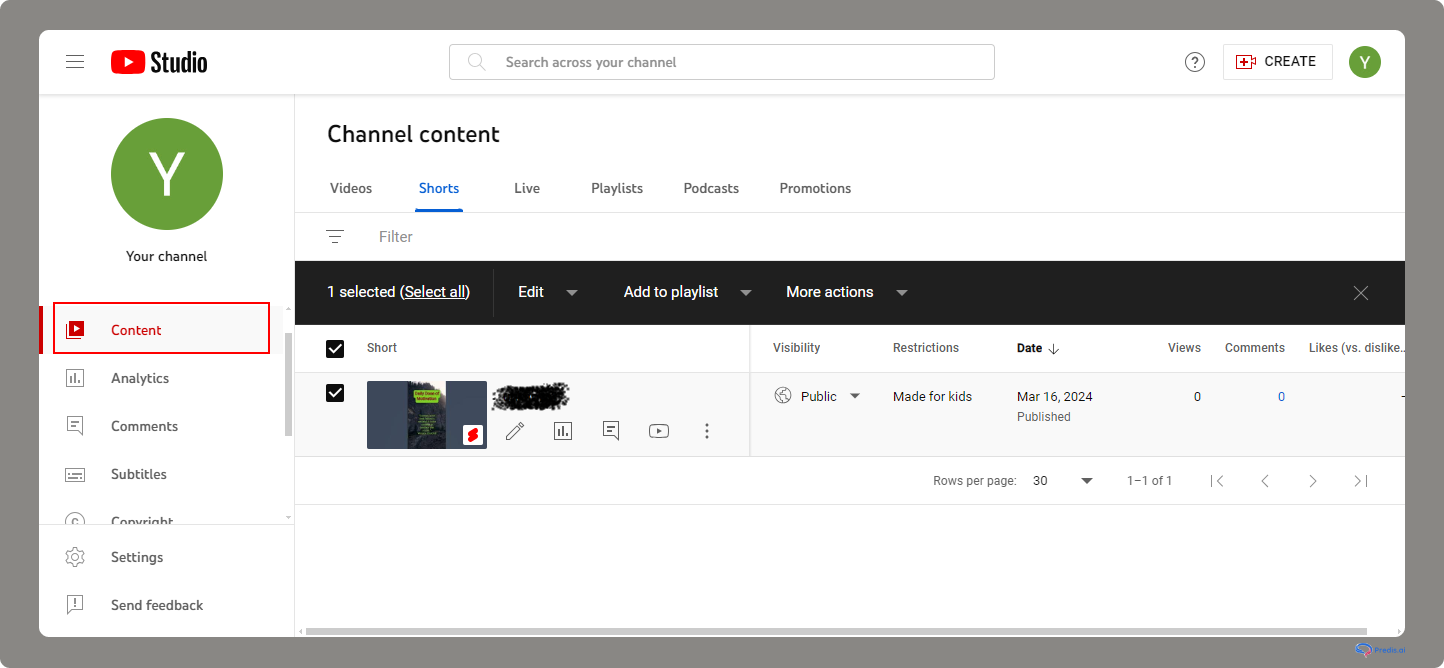Screen dimensions: 1444x668
Task: Click the Filter icon above the content list
Action: [x=335, y=236]
